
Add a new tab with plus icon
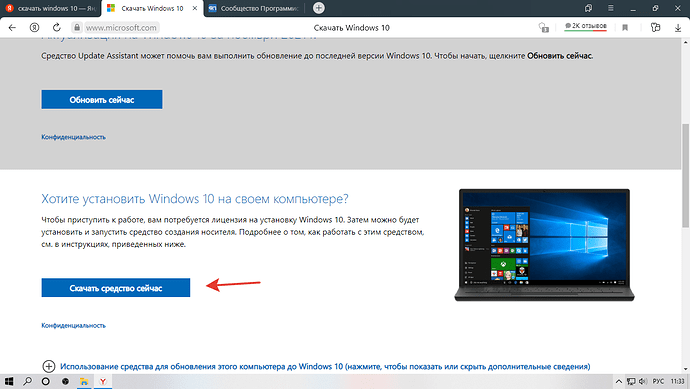coord(319,8)
